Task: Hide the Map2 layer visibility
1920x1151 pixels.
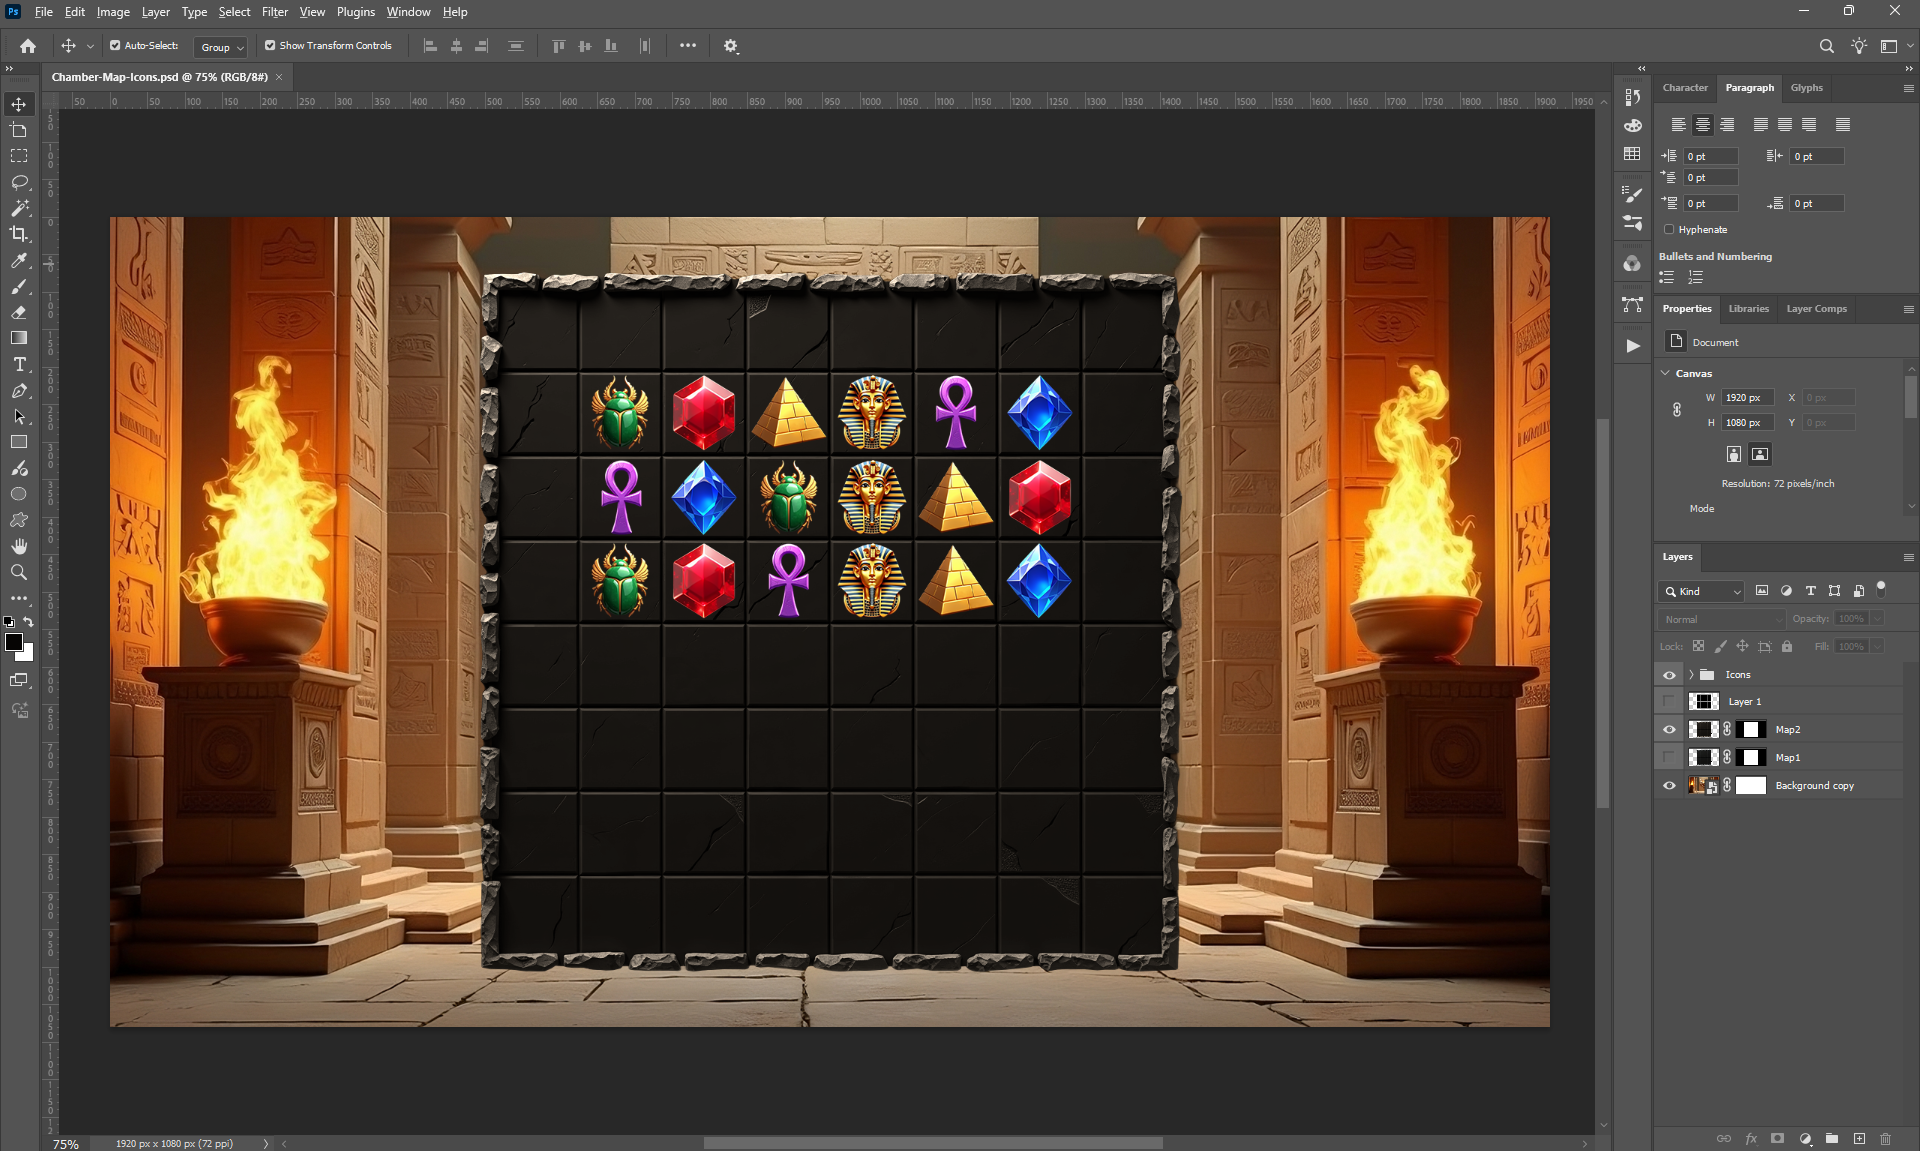Action: (x=1669, y=730)
